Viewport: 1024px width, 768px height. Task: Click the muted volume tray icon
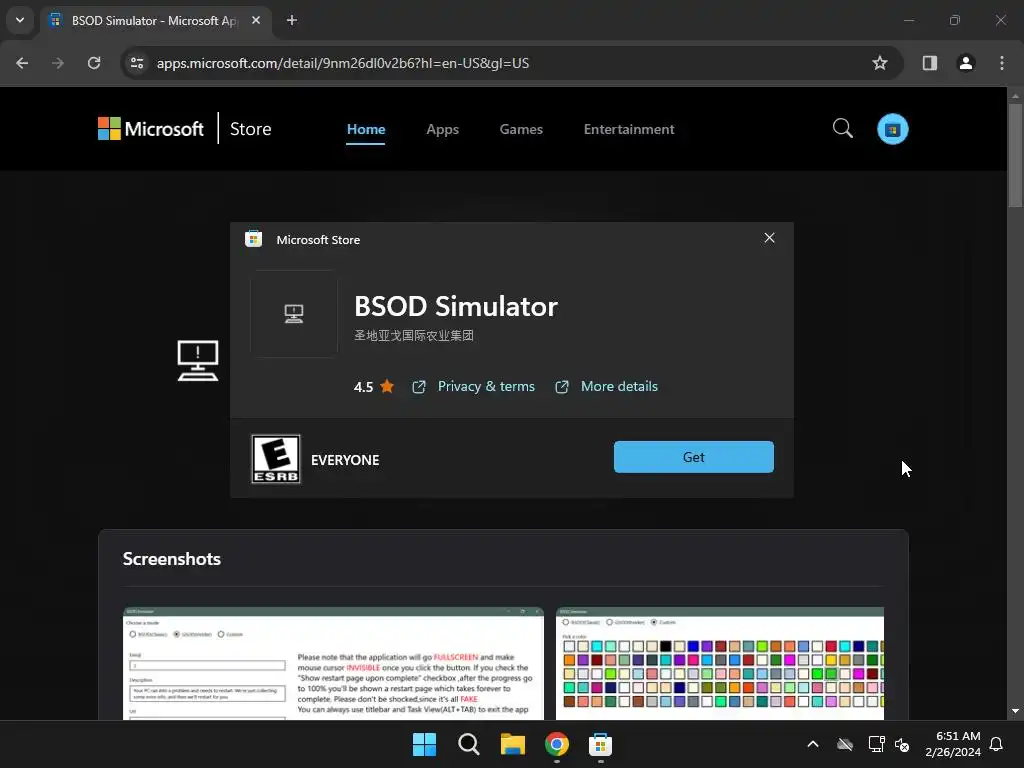point(902,744)
